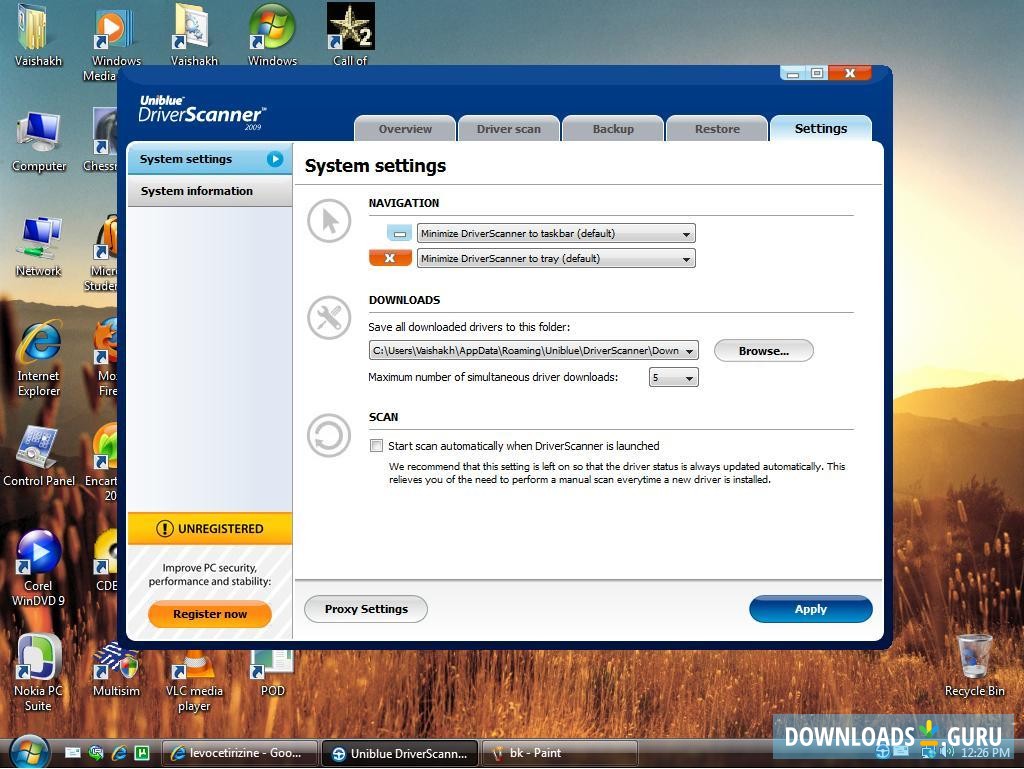
Task: Click Internet Explorer quick launch icon
Action: click(x=119, y=753)
